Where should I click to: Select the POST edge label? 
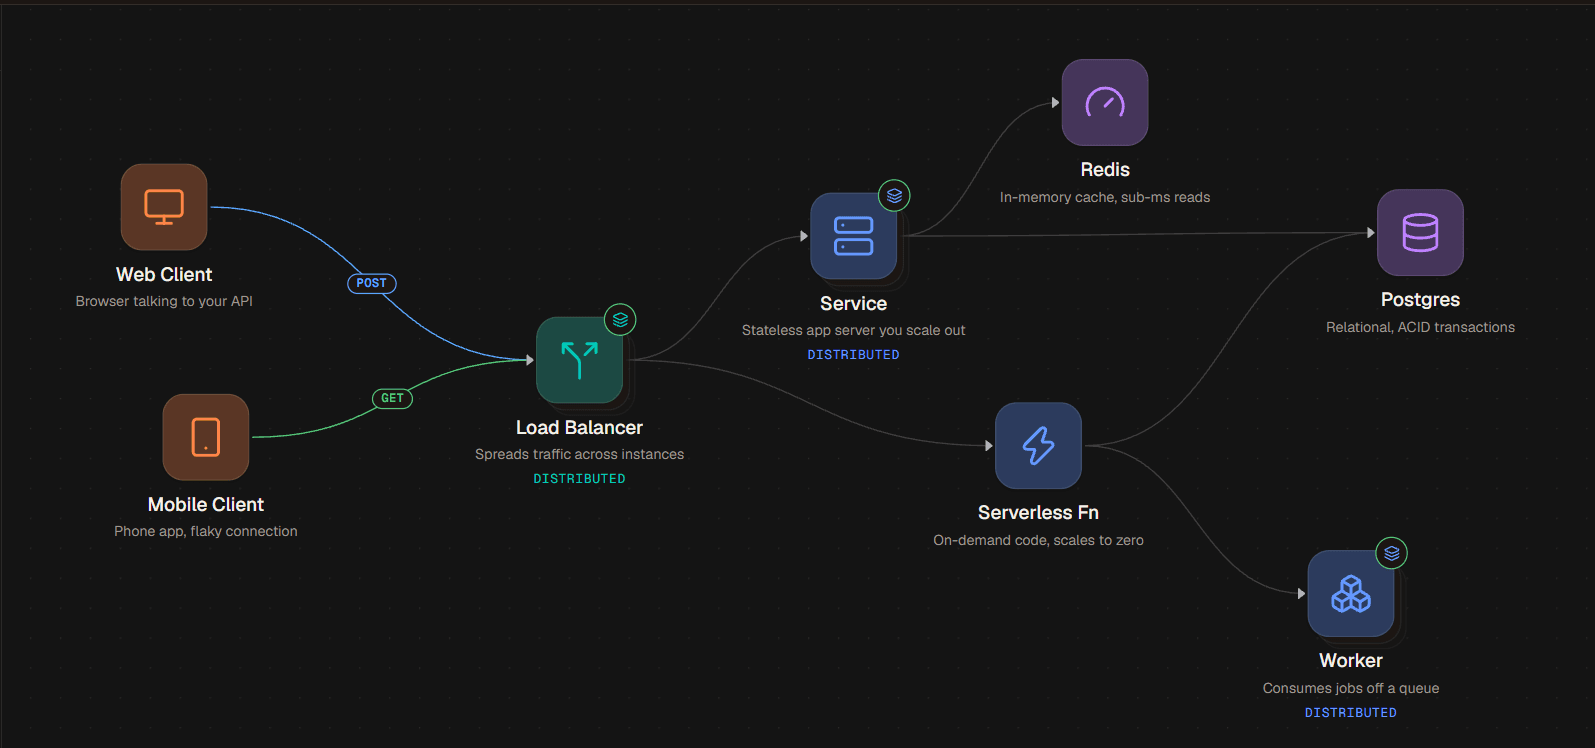372,283
